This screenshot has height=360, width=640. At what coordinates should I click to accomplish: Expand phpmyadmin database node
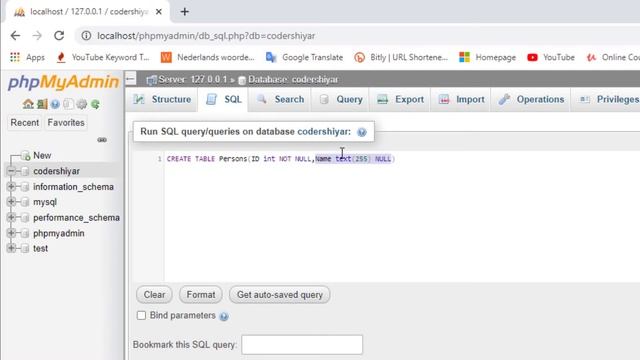coord(11,233)
